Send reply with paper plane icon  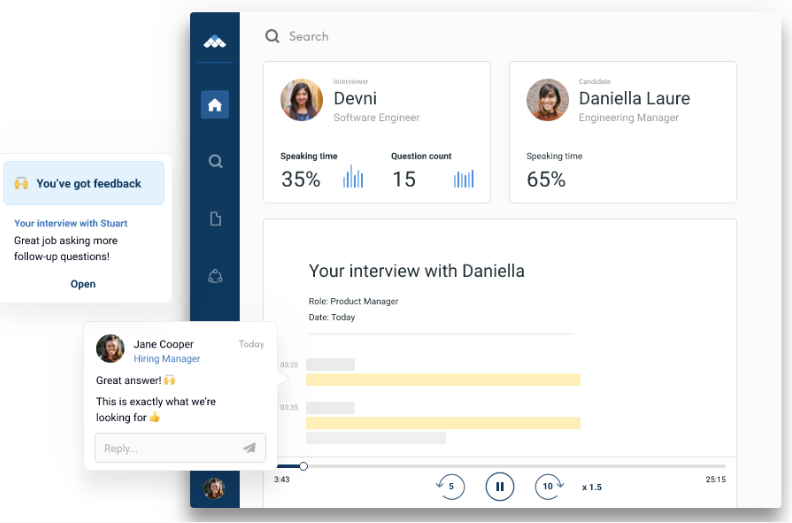(x=250, y=448)
